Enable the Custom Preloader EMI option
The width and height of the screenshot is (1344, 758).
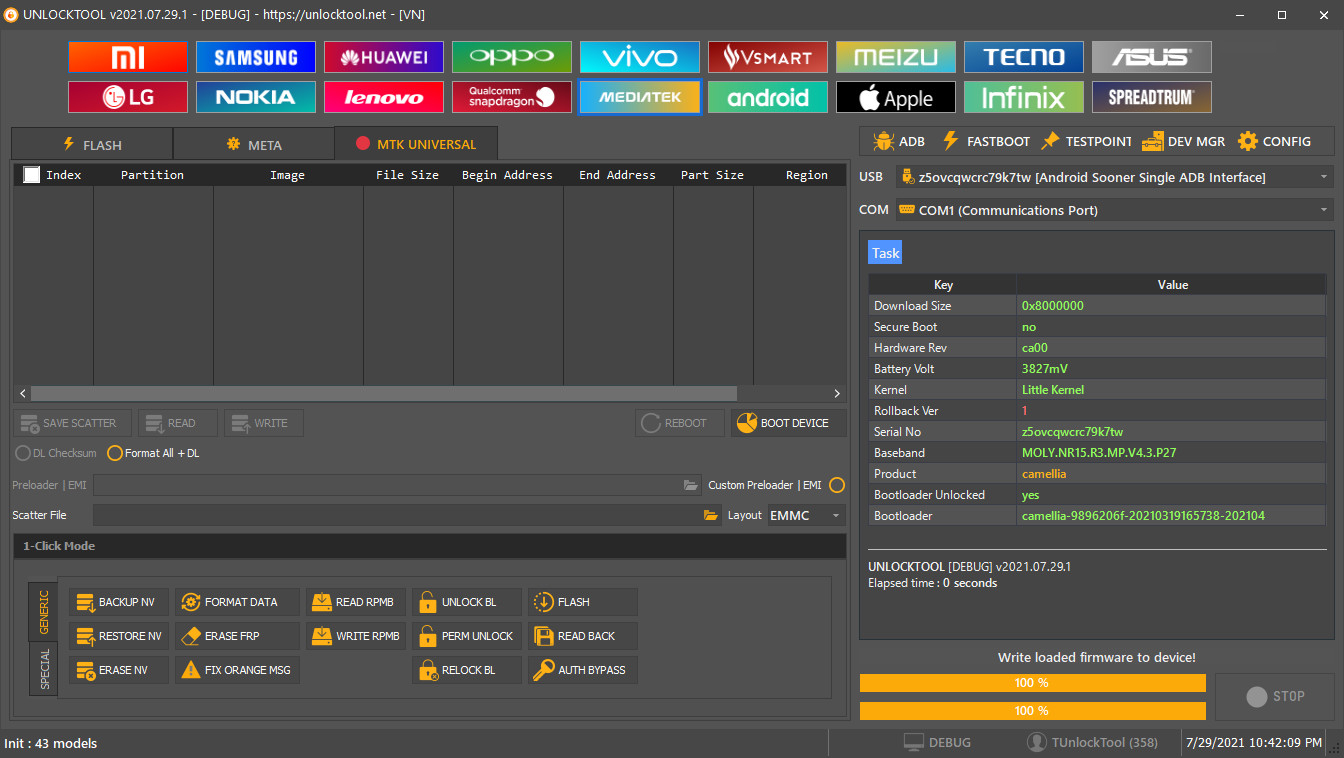click(x=837, y=485)
